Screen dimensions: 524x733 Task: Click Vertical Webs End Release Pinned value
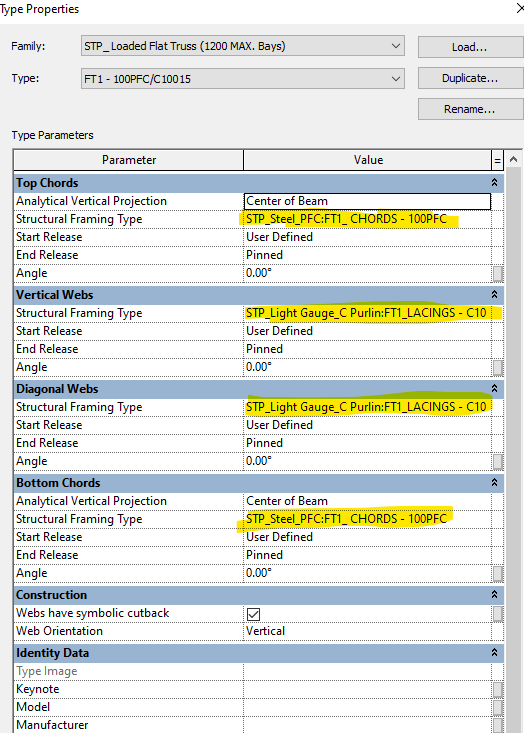click(x=367, y=349)
